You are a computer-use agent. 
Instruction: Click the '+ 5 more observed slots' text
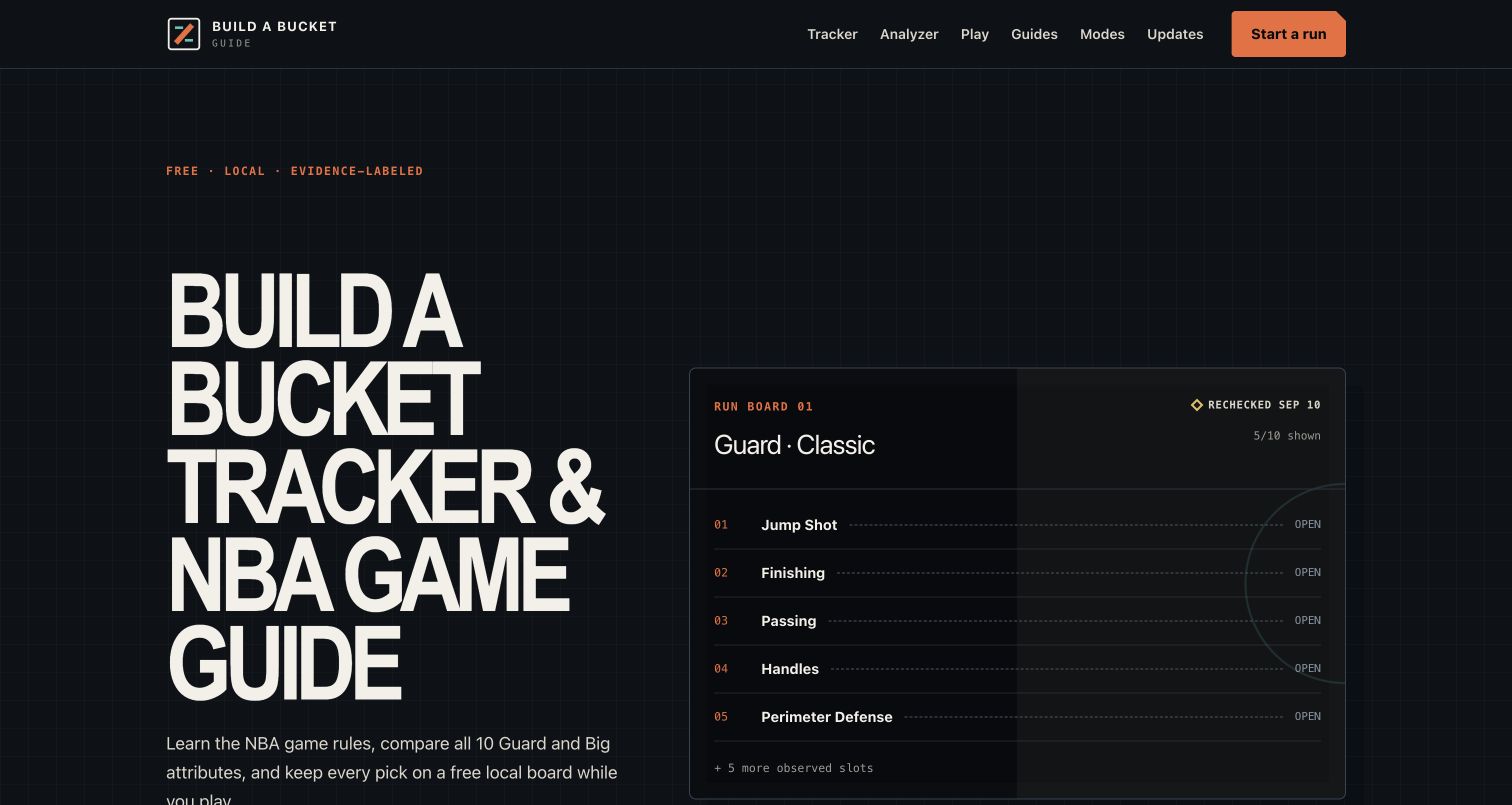click(x=794, y=768)
